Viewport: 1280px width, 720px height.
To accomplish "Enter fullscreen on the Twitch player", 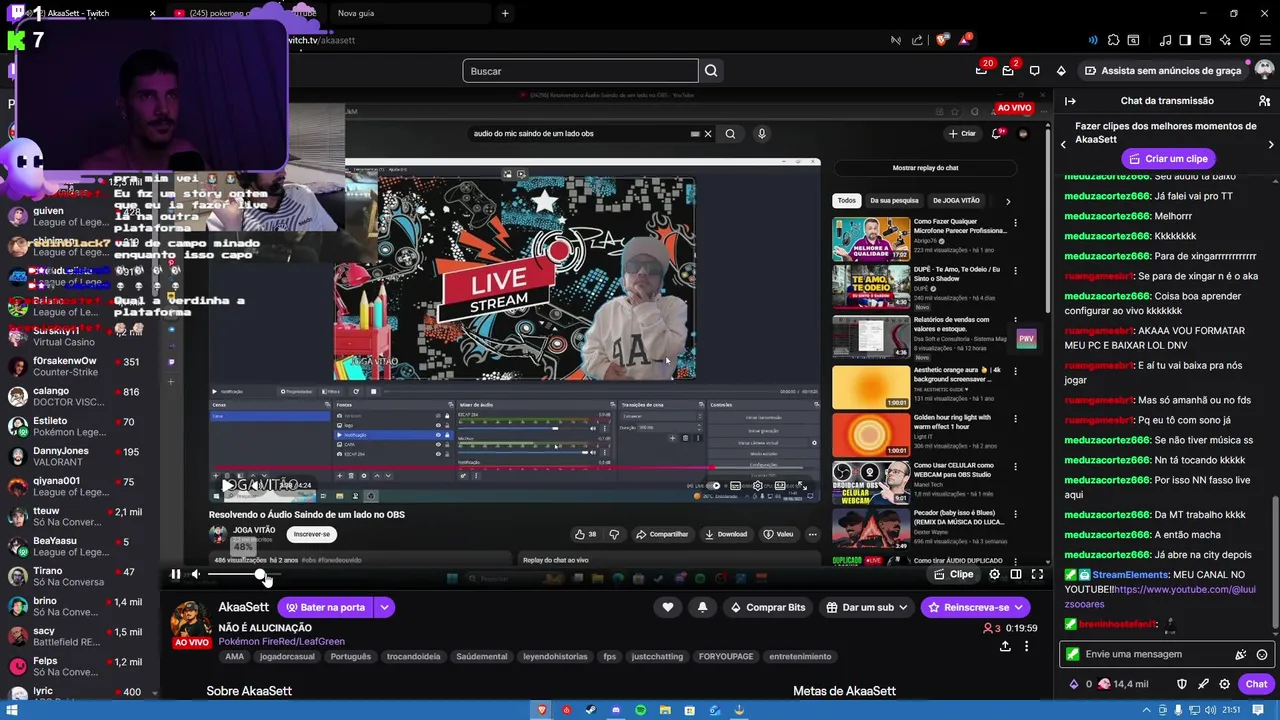I will click(x=1037, y=574).
